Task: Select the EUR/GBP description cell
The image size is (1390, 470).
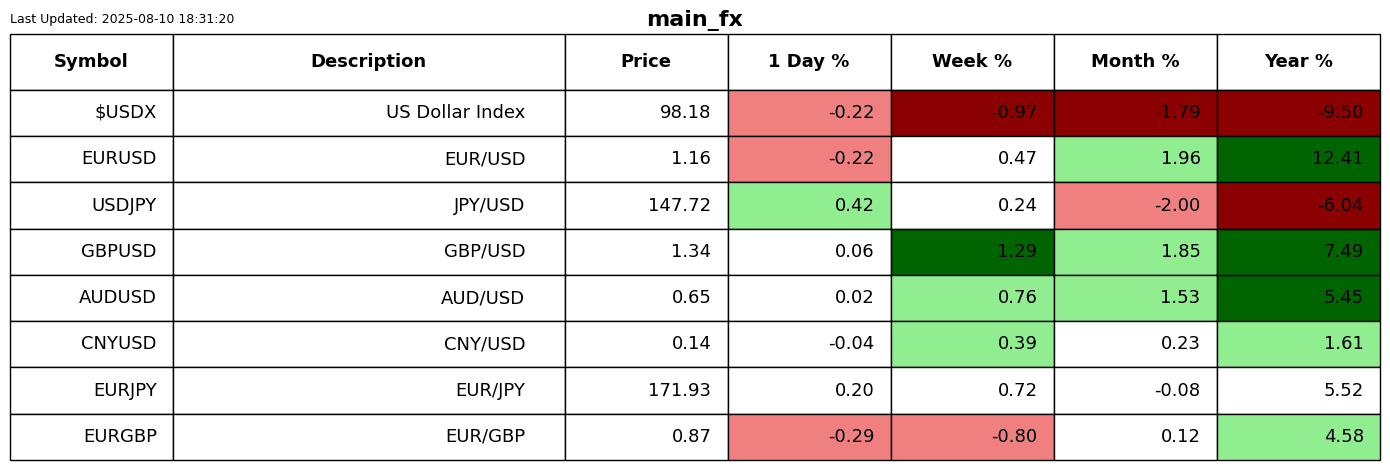Action: pos(368,437)
